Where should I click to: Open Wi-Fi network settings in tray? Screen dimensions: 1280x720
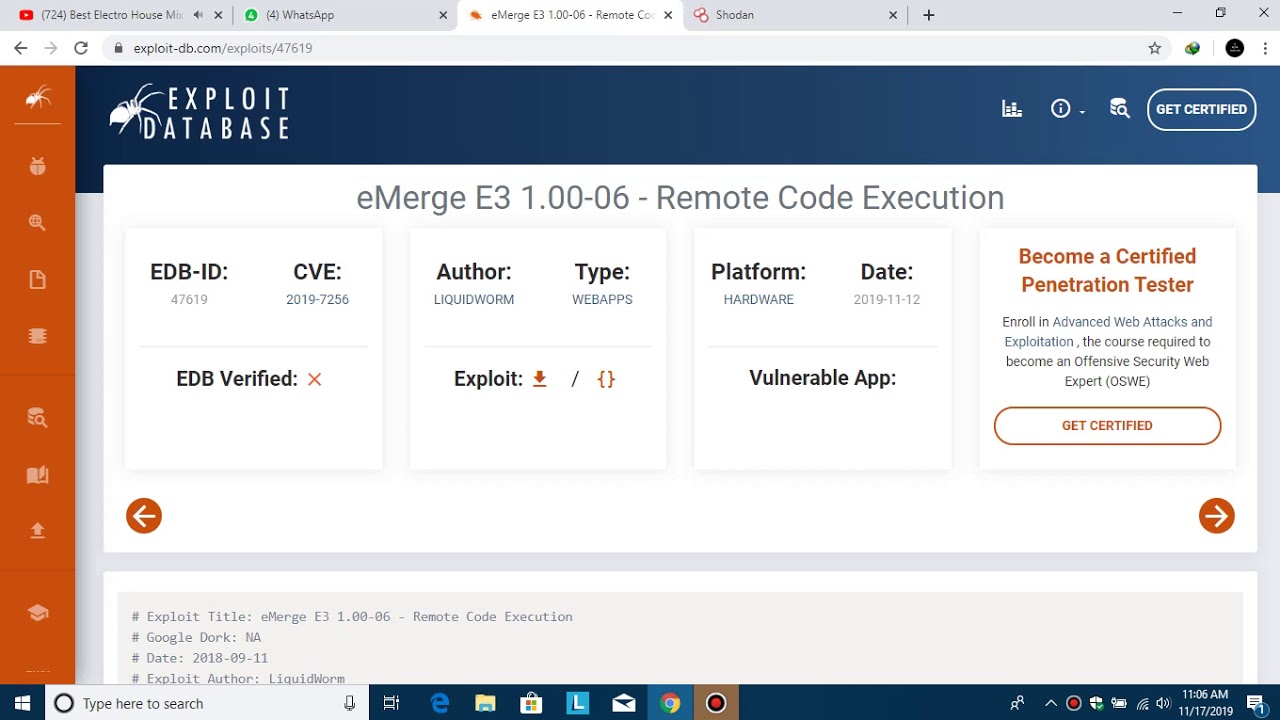click(x=1142, y=703)
